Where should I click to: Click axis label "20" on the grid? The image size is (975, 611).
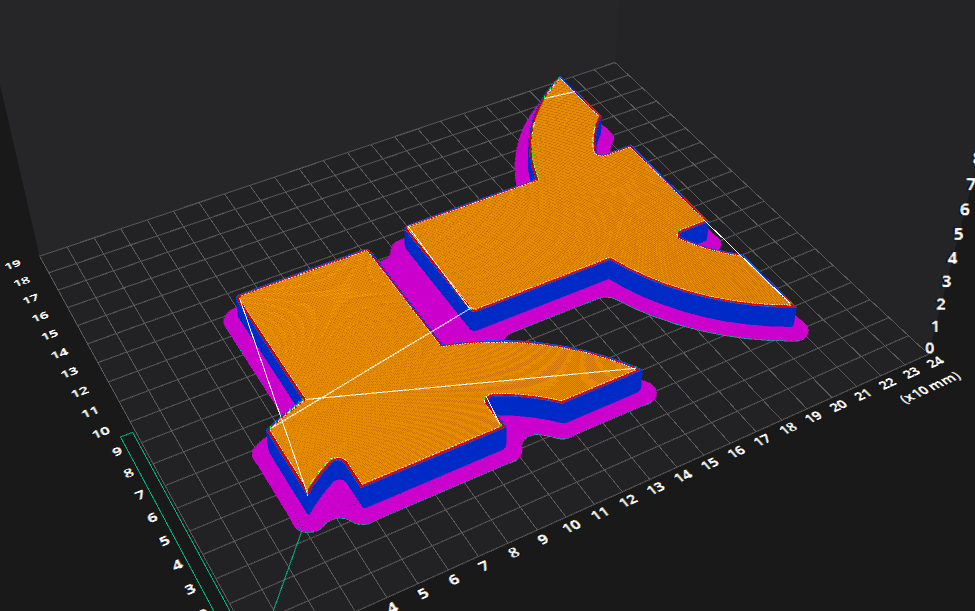tap(839, 405)
